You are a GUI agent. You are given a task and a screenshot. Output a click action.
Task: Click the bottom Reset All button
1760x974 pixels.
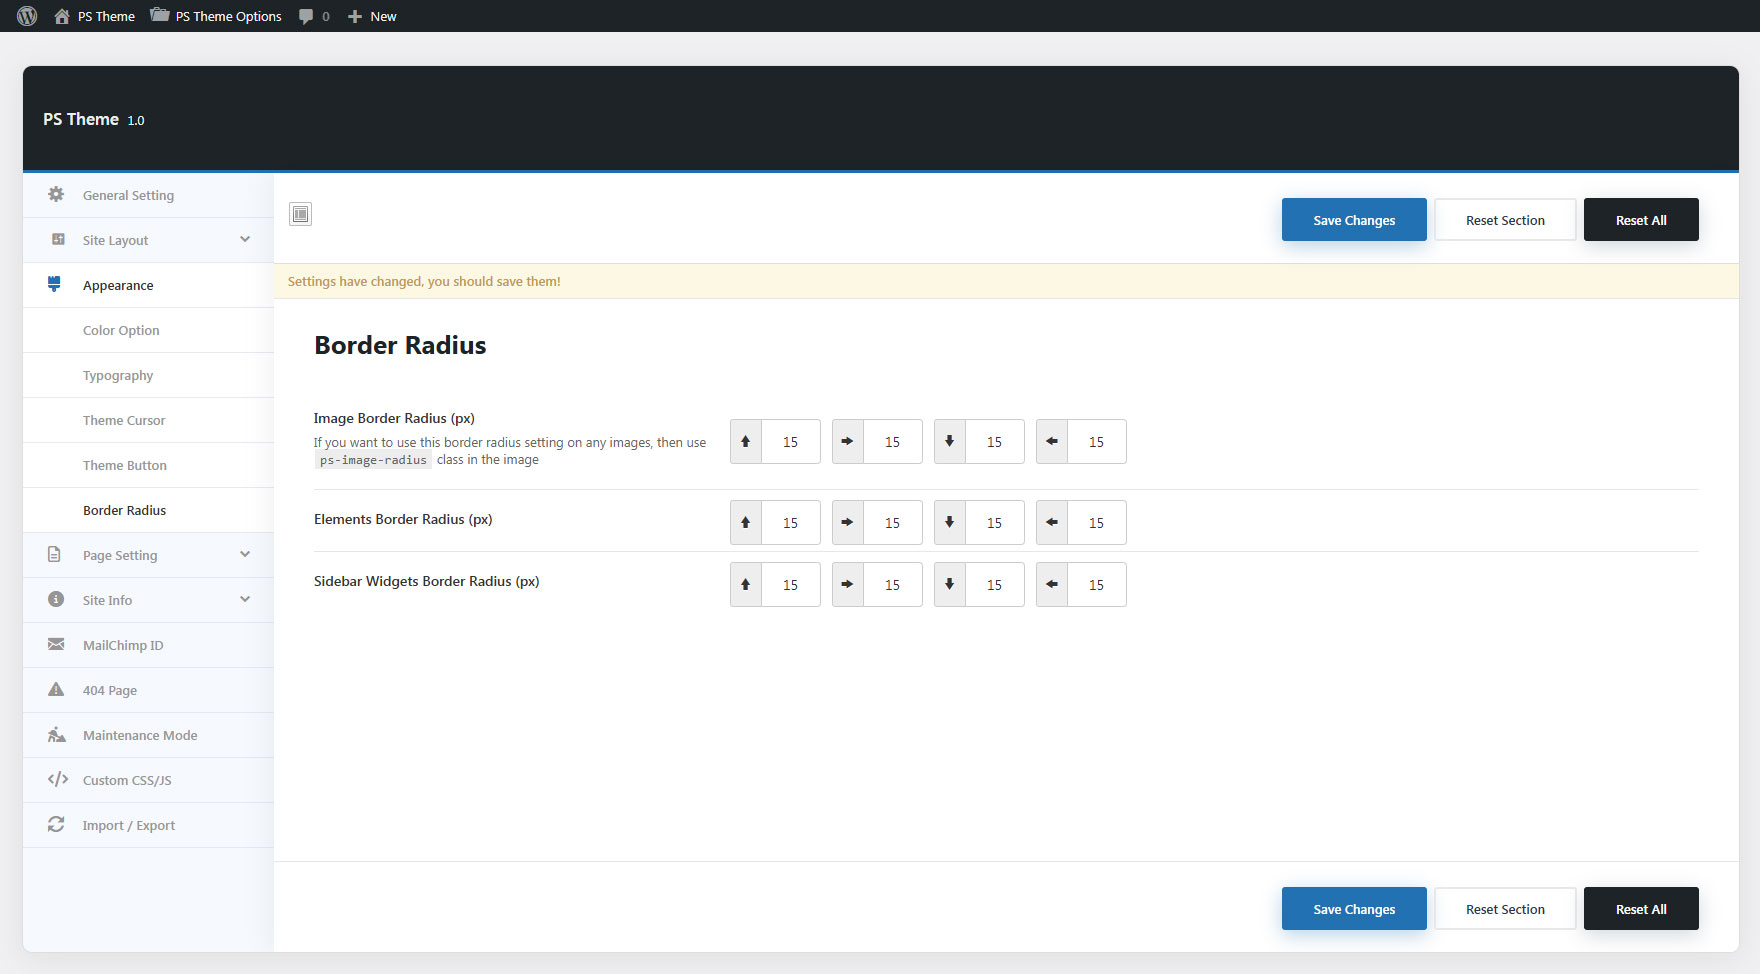tap(1640, 909)
